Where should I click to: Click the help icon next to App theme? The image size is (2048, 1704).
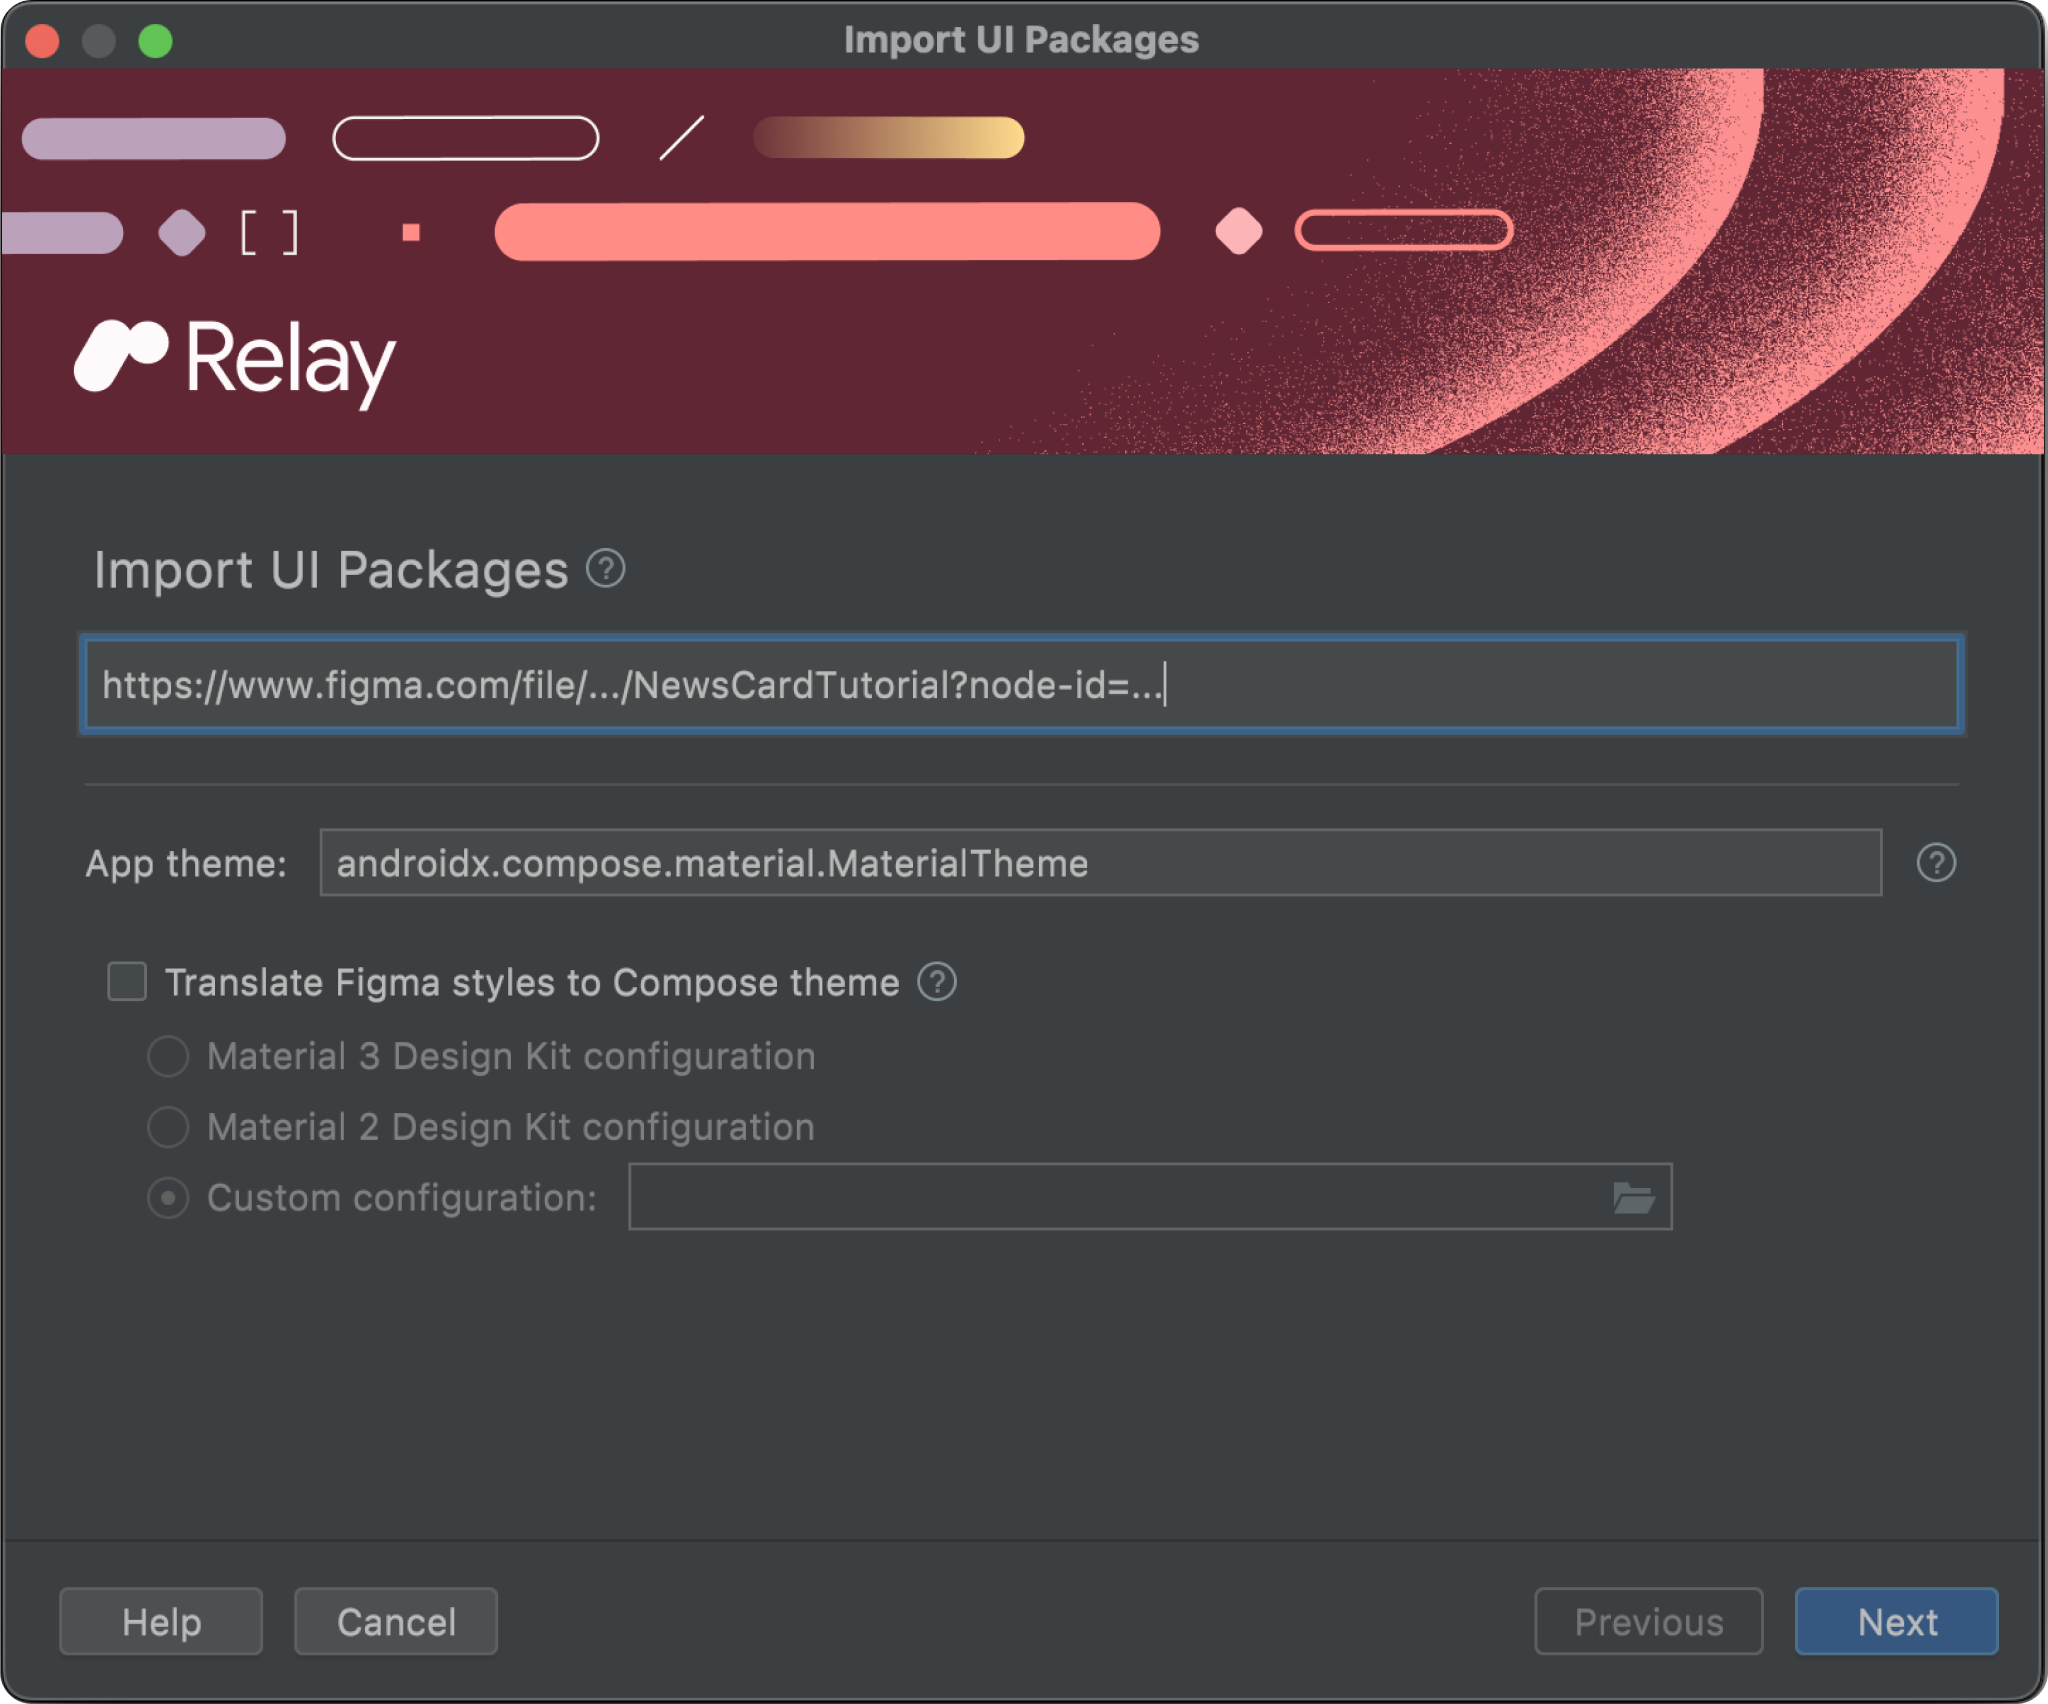1936,862
